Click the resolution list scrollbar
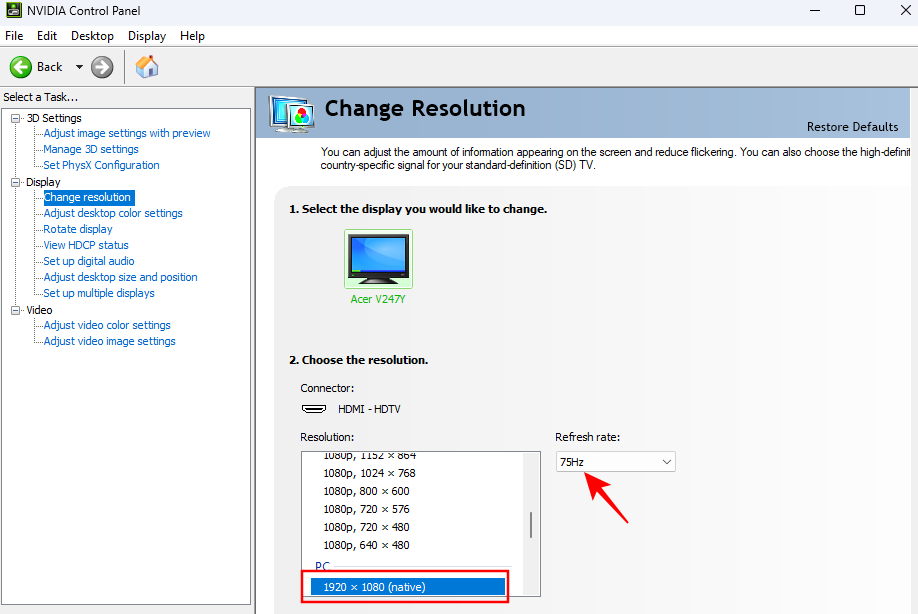Viewport: 918px width, 614px height. click(530, 524)
